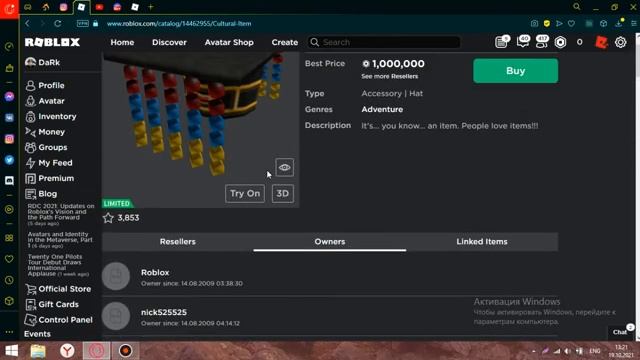Click the heart bookmark icon in address bar
This screenshot has width=640, height=360.
(x=571, y=23)
